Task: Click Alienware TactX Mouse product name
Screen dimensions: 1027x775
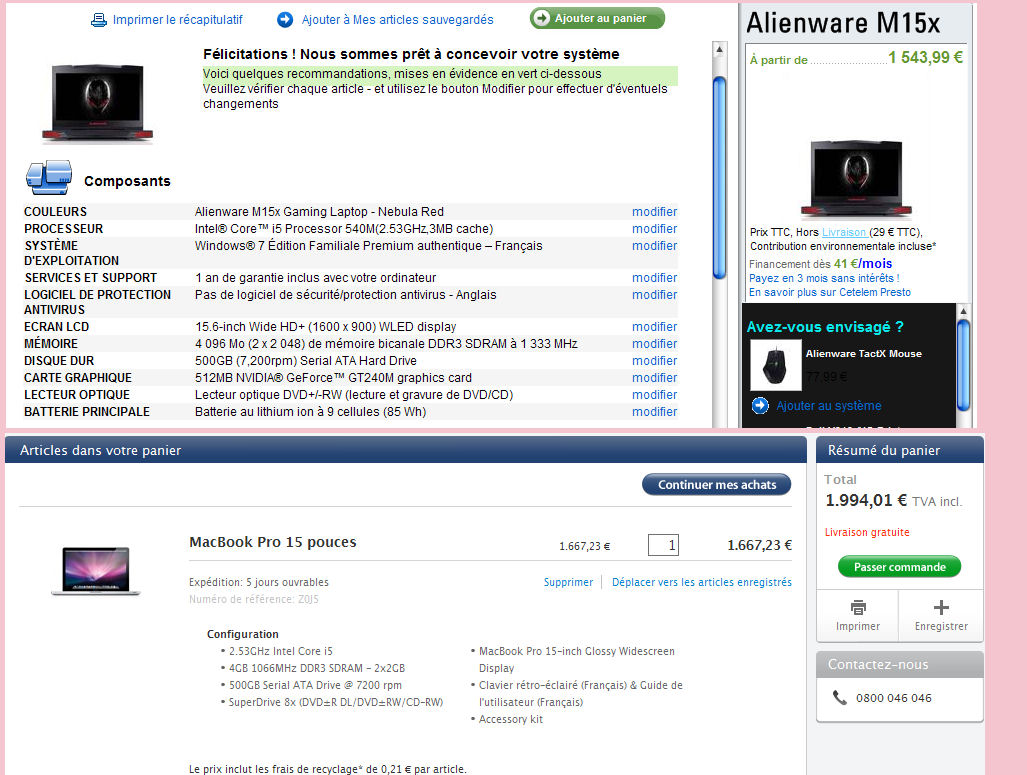Action: [x=863, y=354]
